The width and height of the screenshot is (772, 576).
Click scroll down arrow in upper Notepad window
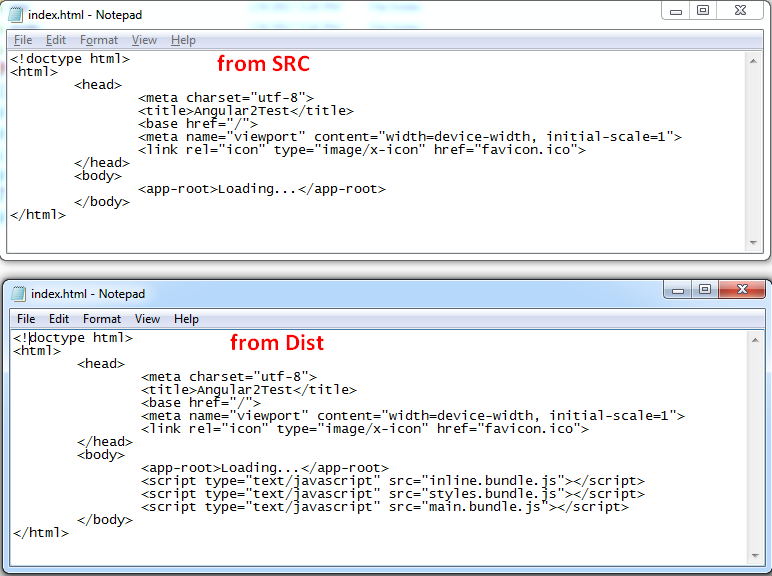tap(753, 242)
